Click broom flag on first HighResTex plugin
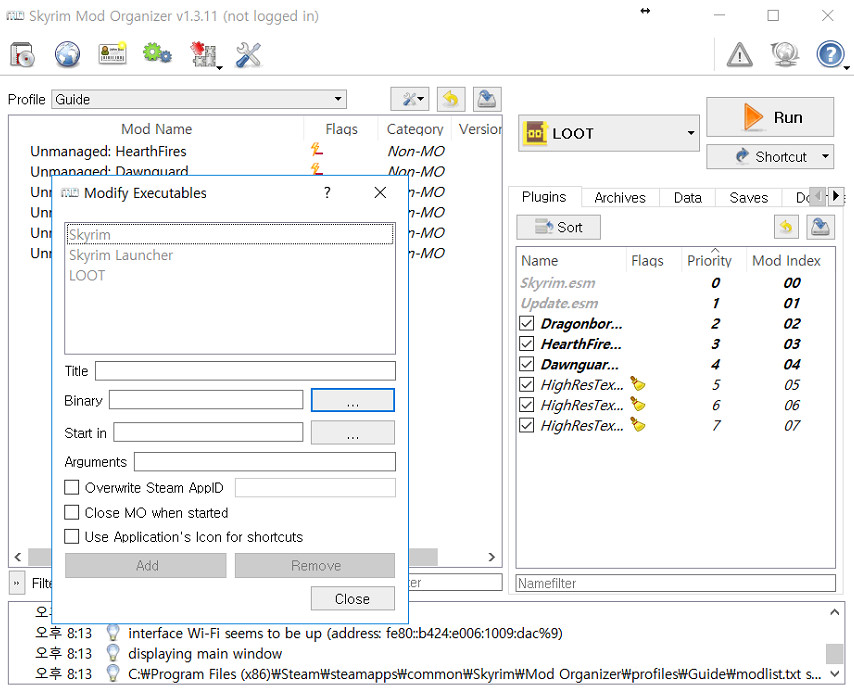Screen dimensions: 854x692 [638, 384]
